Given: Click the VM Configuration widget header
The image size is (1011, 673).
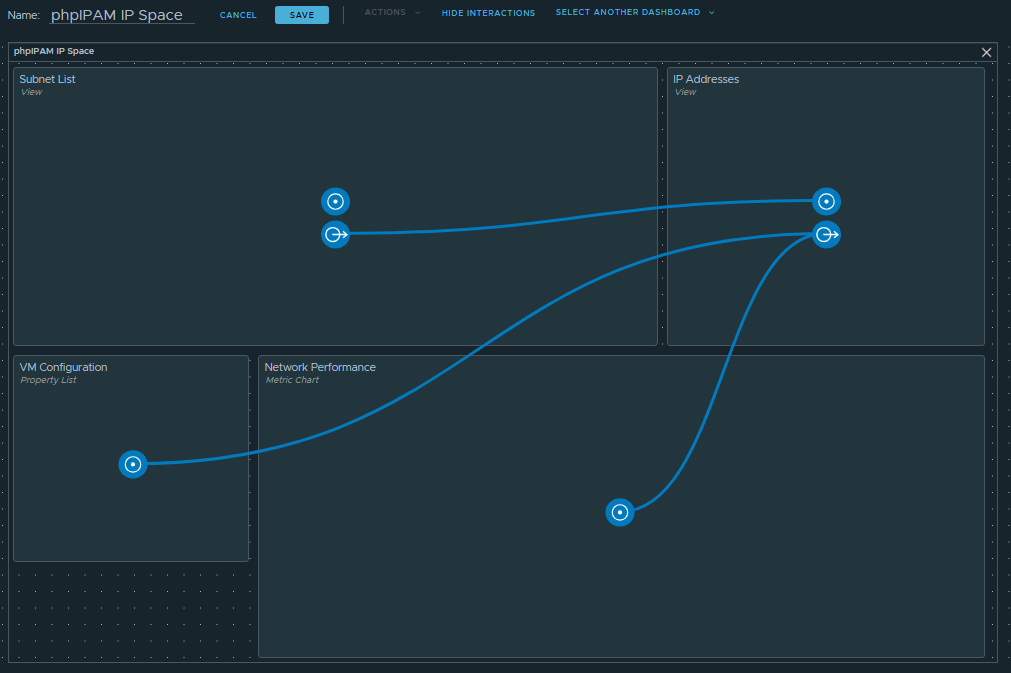Looking at the screenshot, I should [x=63, y=367].
